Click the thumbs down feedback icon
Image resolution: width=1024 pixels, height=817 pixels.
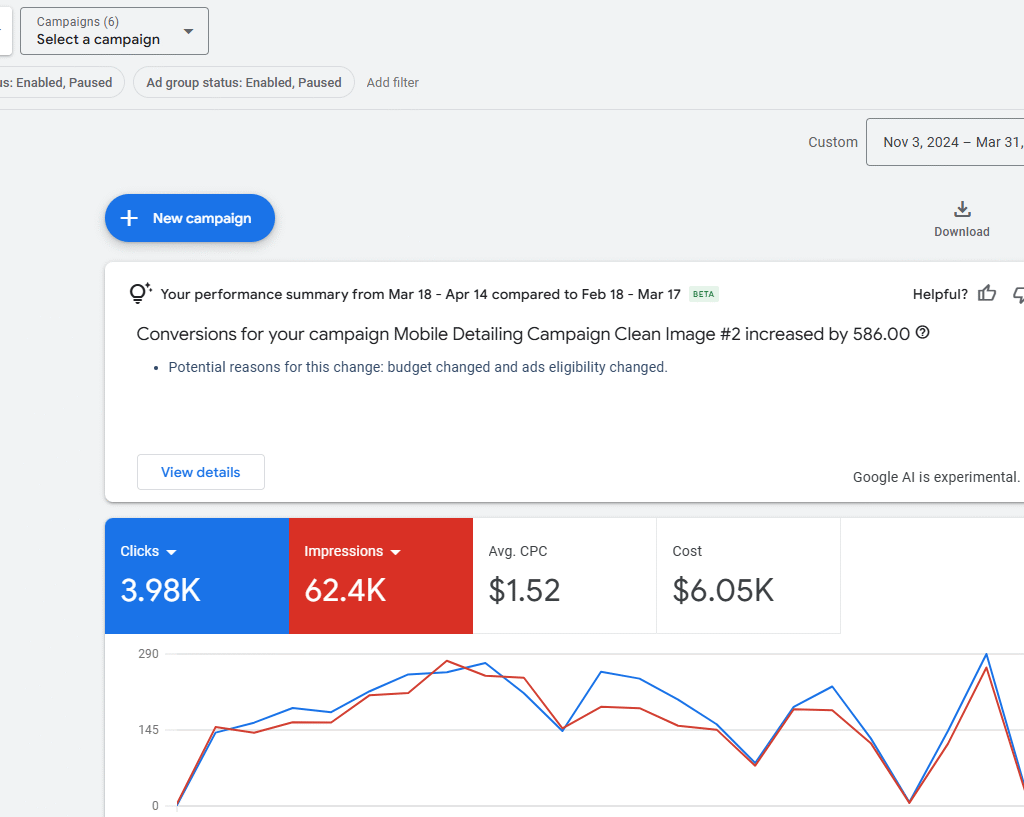coord(1018,294)
